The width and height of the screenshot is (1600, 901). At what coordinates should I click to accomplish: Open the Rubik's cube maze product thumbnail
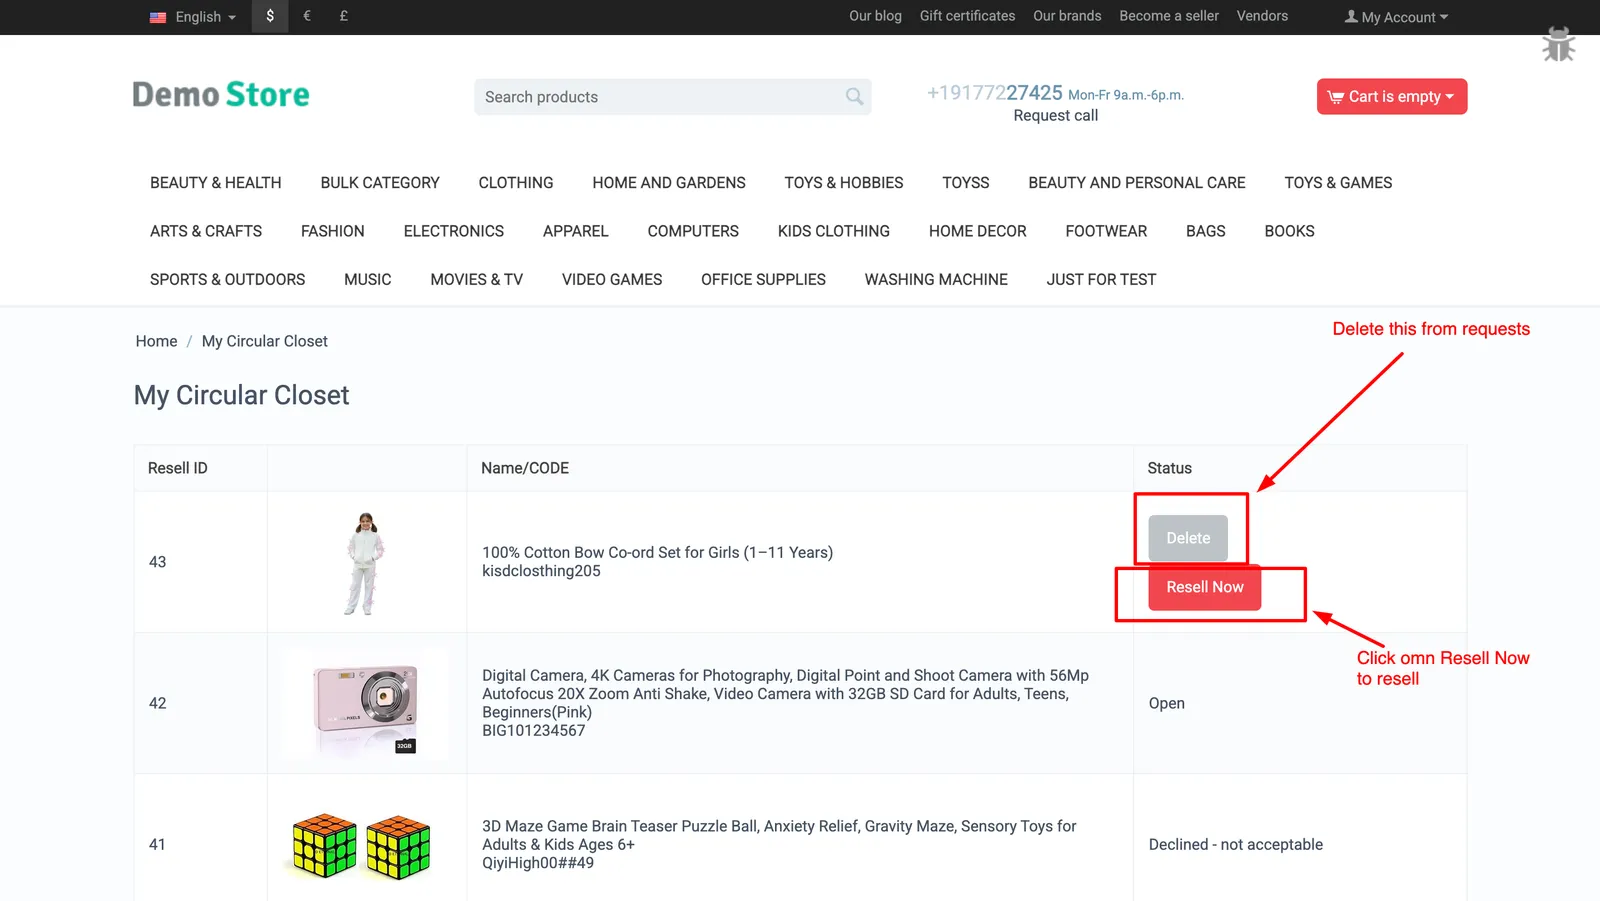tap(361, 846)
